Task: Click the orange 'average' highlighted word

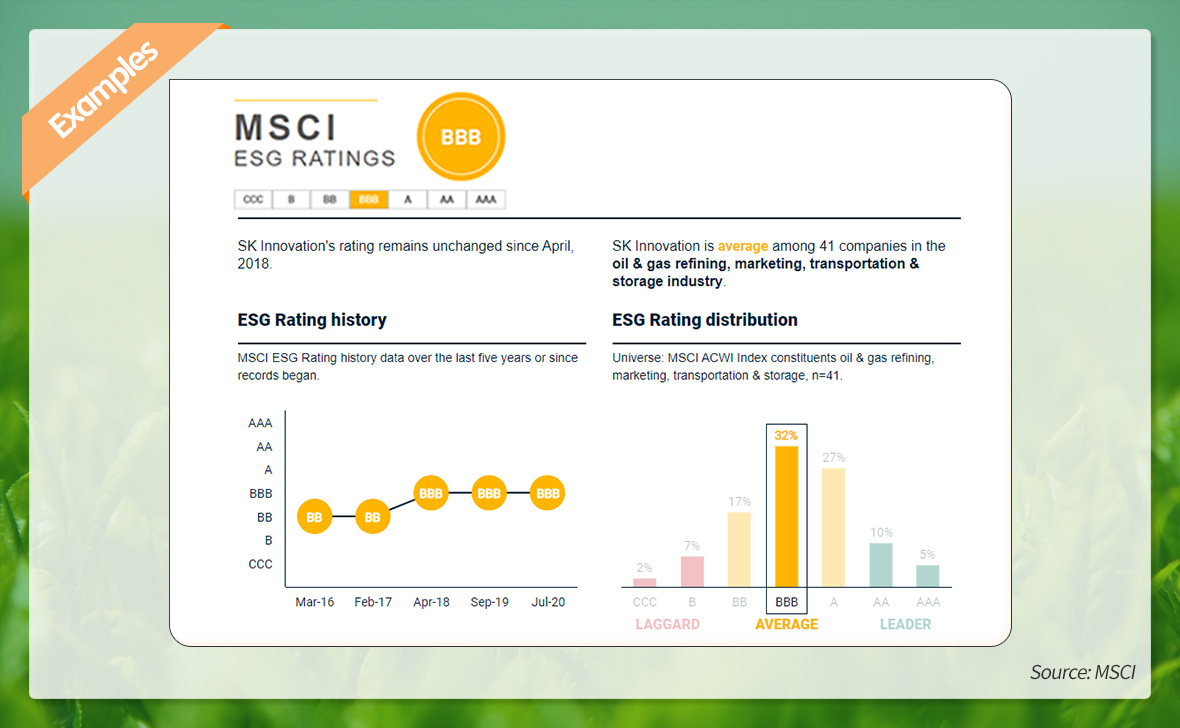Action: coord(743,246)
